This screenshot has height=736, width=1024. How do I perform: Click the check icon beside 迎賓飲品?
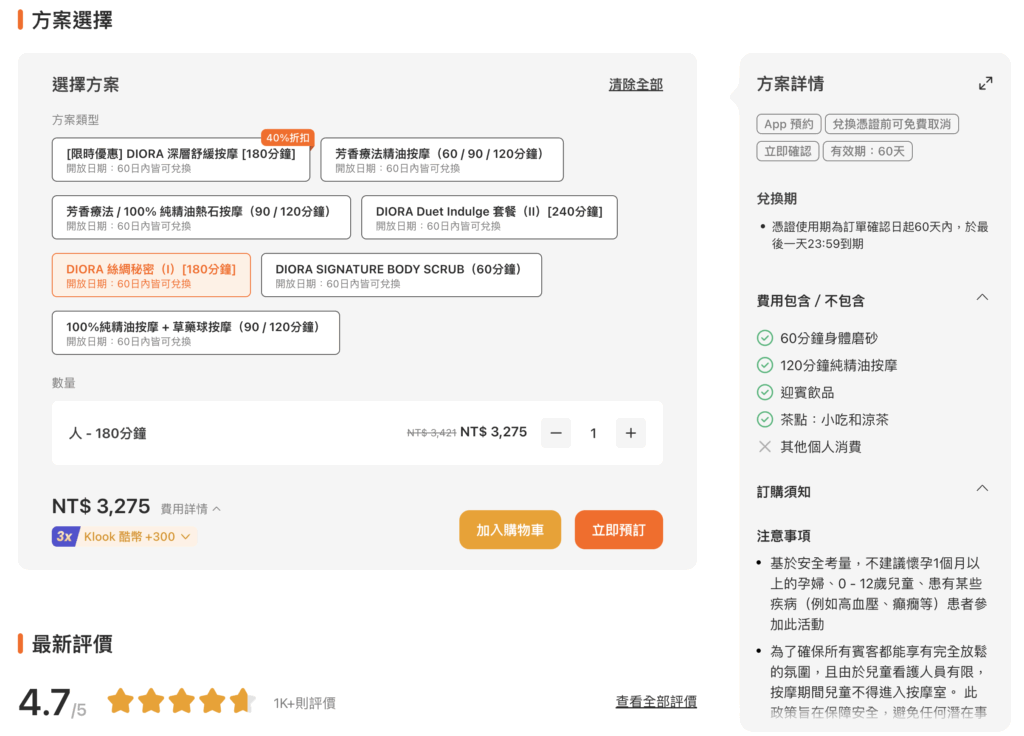point(765,392)
